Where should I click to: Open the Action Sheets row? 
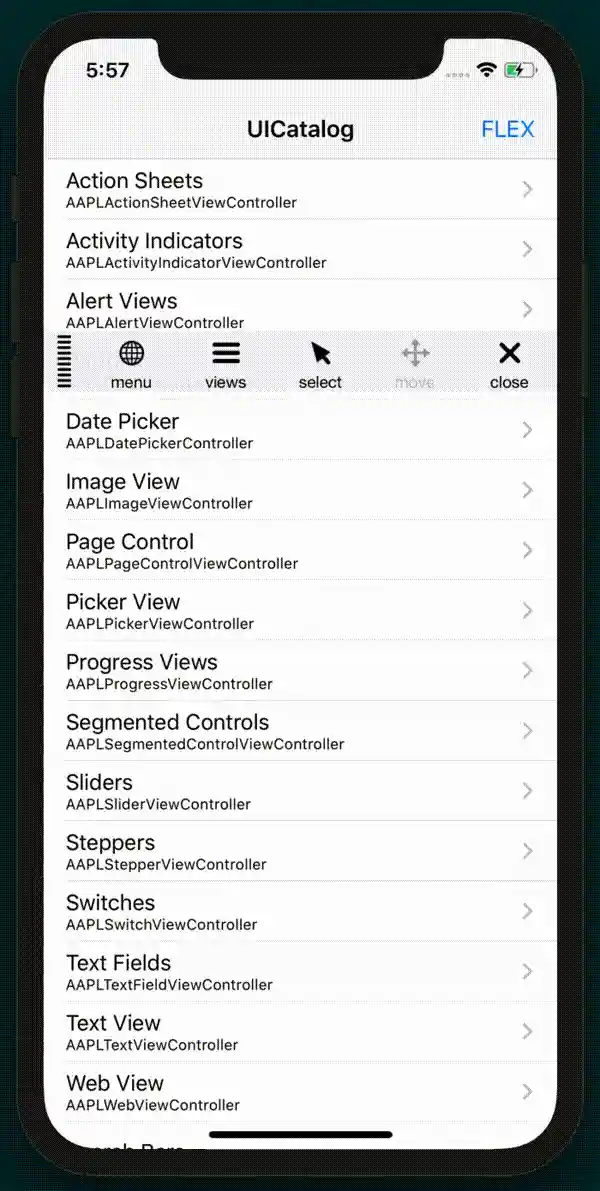point(302,190)
